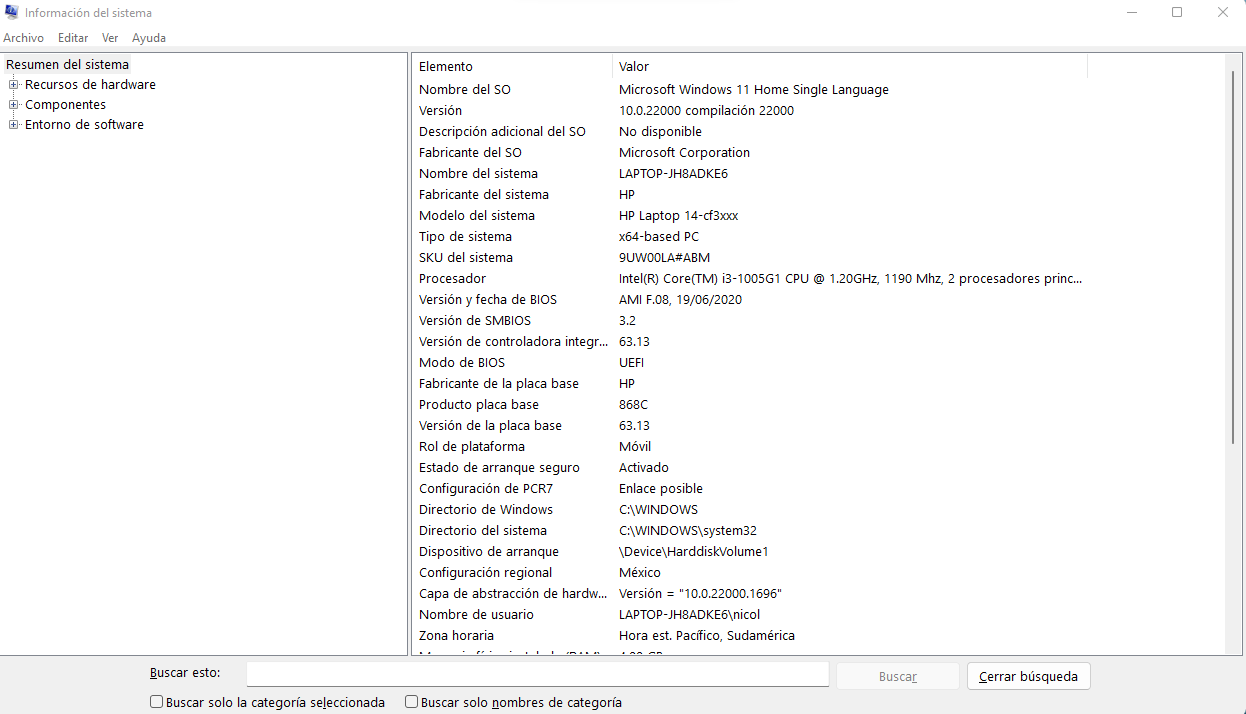The height and width of the screenshot is (714, 1246).
Task: Select Versión y fecha de BIOS row
Action: point(750,300)
